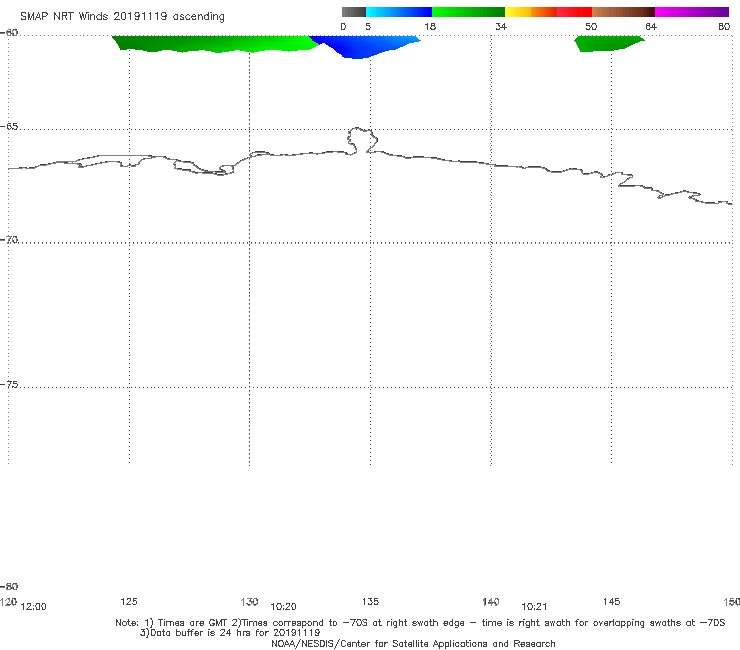Image resolution: width=740 pixels, height=650 pixels.
Task: Click the longitude label '135'
Action: coord(370,601)
